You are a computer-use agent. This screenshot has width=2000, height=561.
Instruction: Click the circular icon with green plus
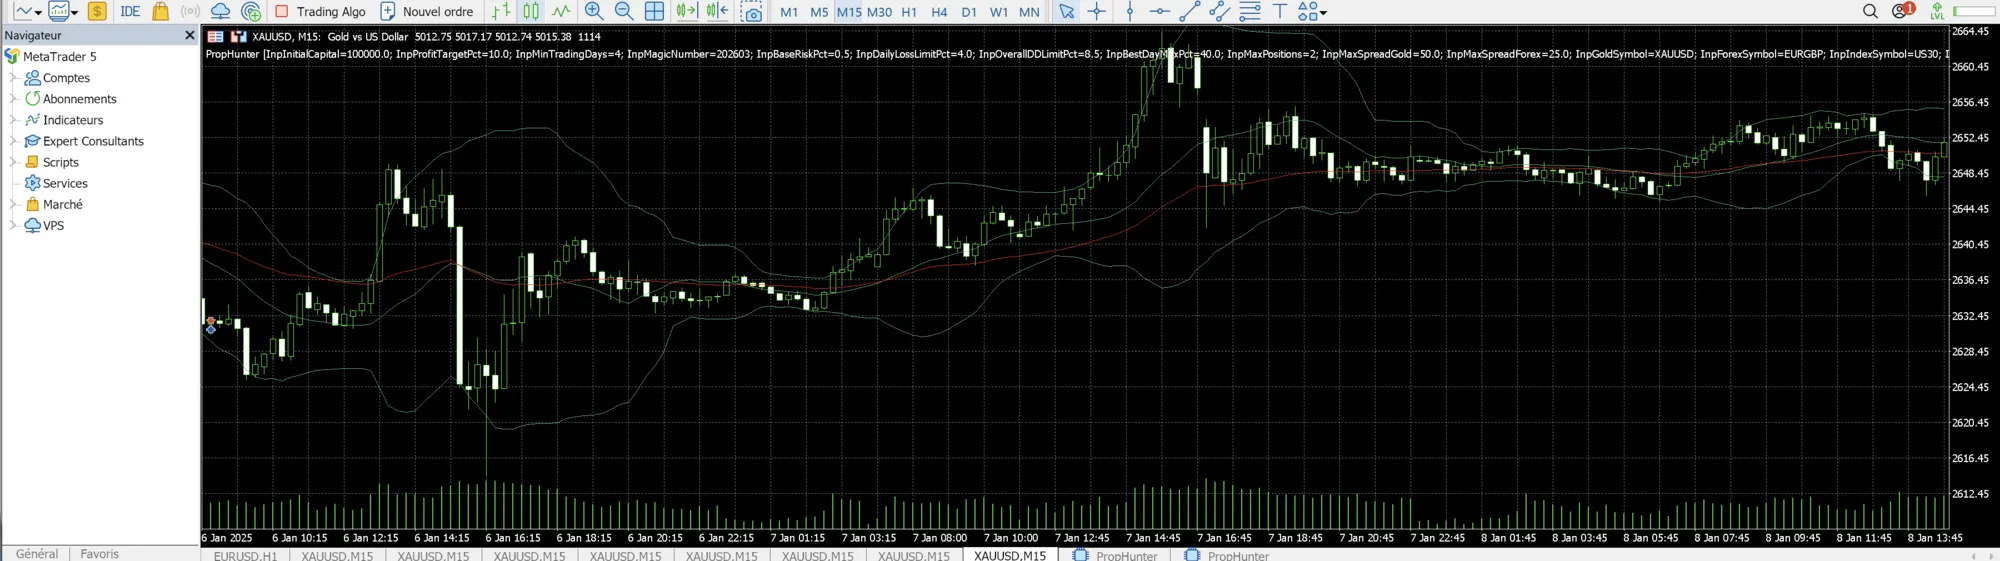(251, 11)
